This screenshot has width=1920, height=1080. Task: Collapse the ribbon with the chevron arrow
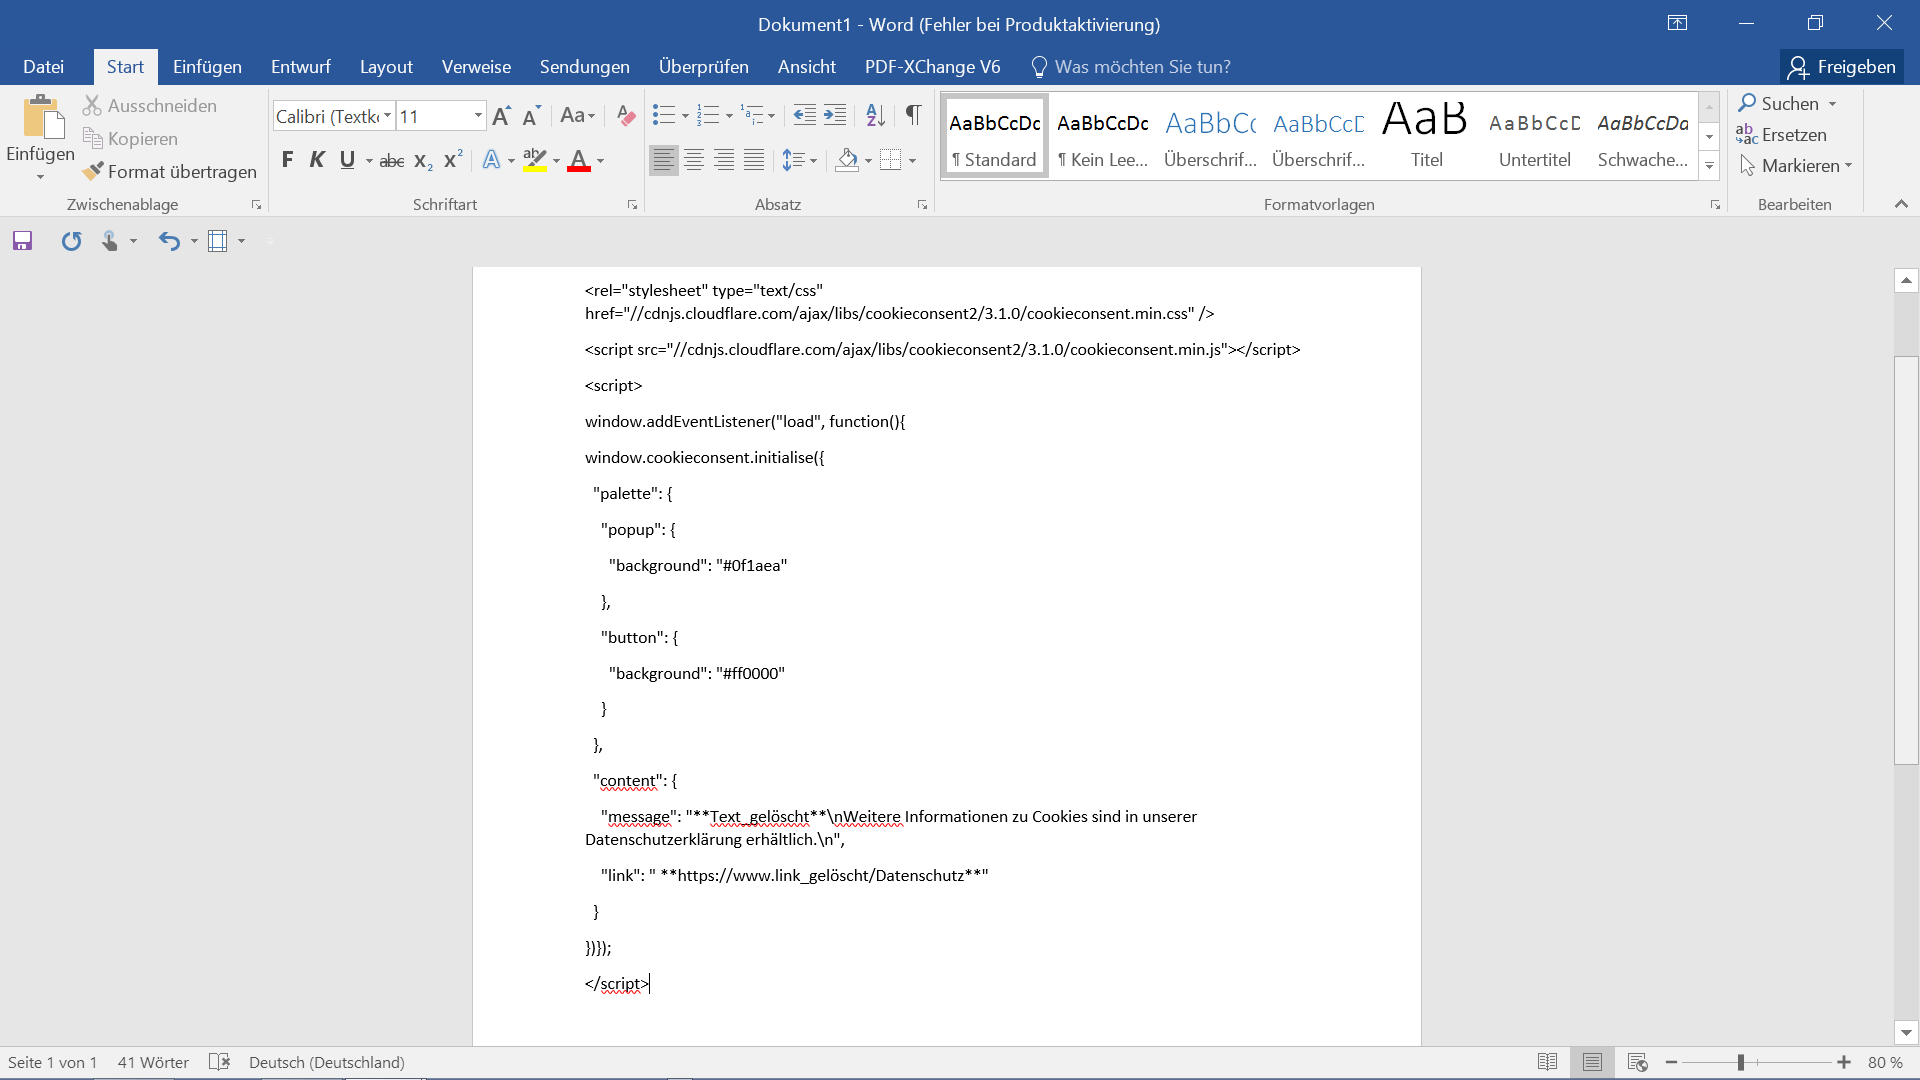pos(1901,204)
